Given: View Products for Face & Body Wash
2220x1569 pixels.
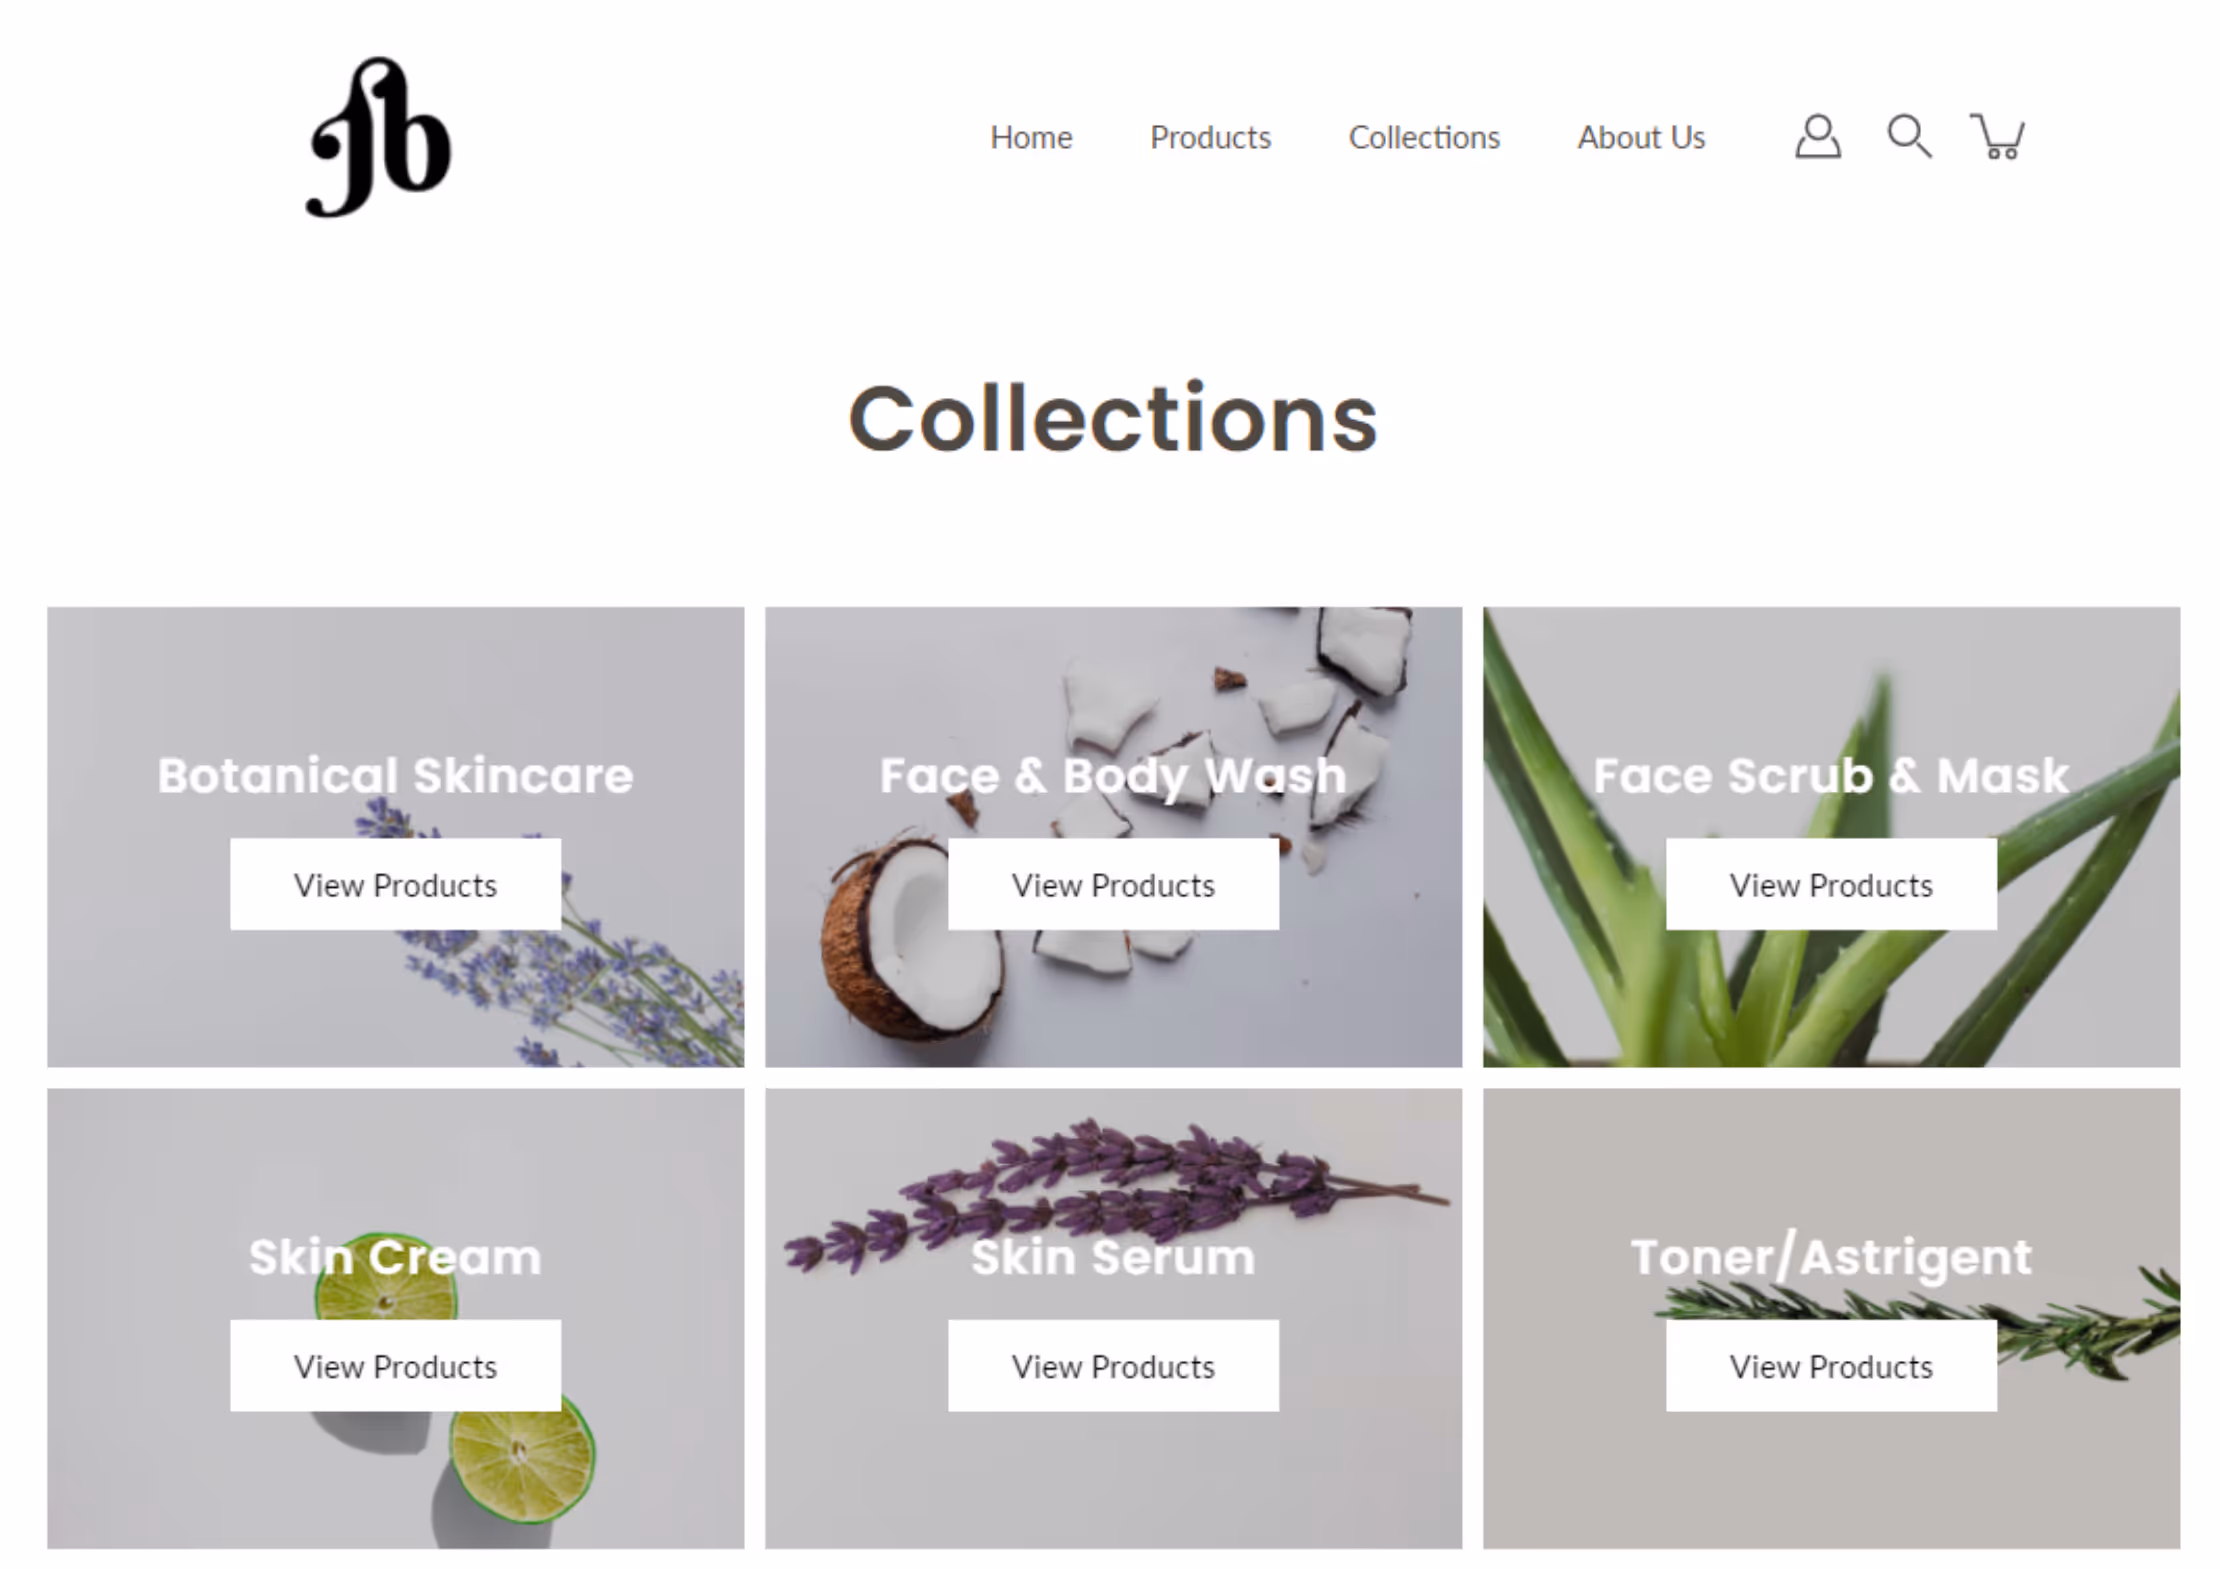Looking at the screenshot, I should point(1113,884).
